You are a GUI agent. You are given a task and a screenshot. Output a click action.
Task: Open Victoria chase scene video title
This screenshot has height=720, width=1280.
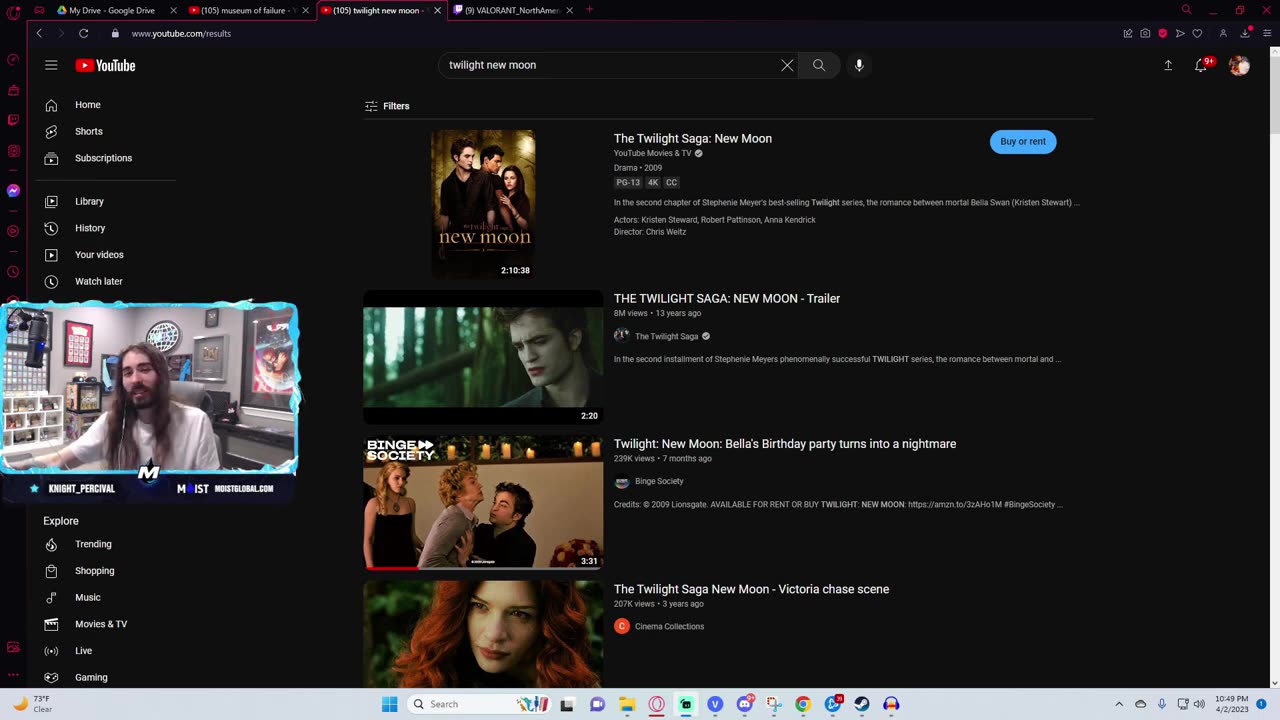click(x=751, y=589)
